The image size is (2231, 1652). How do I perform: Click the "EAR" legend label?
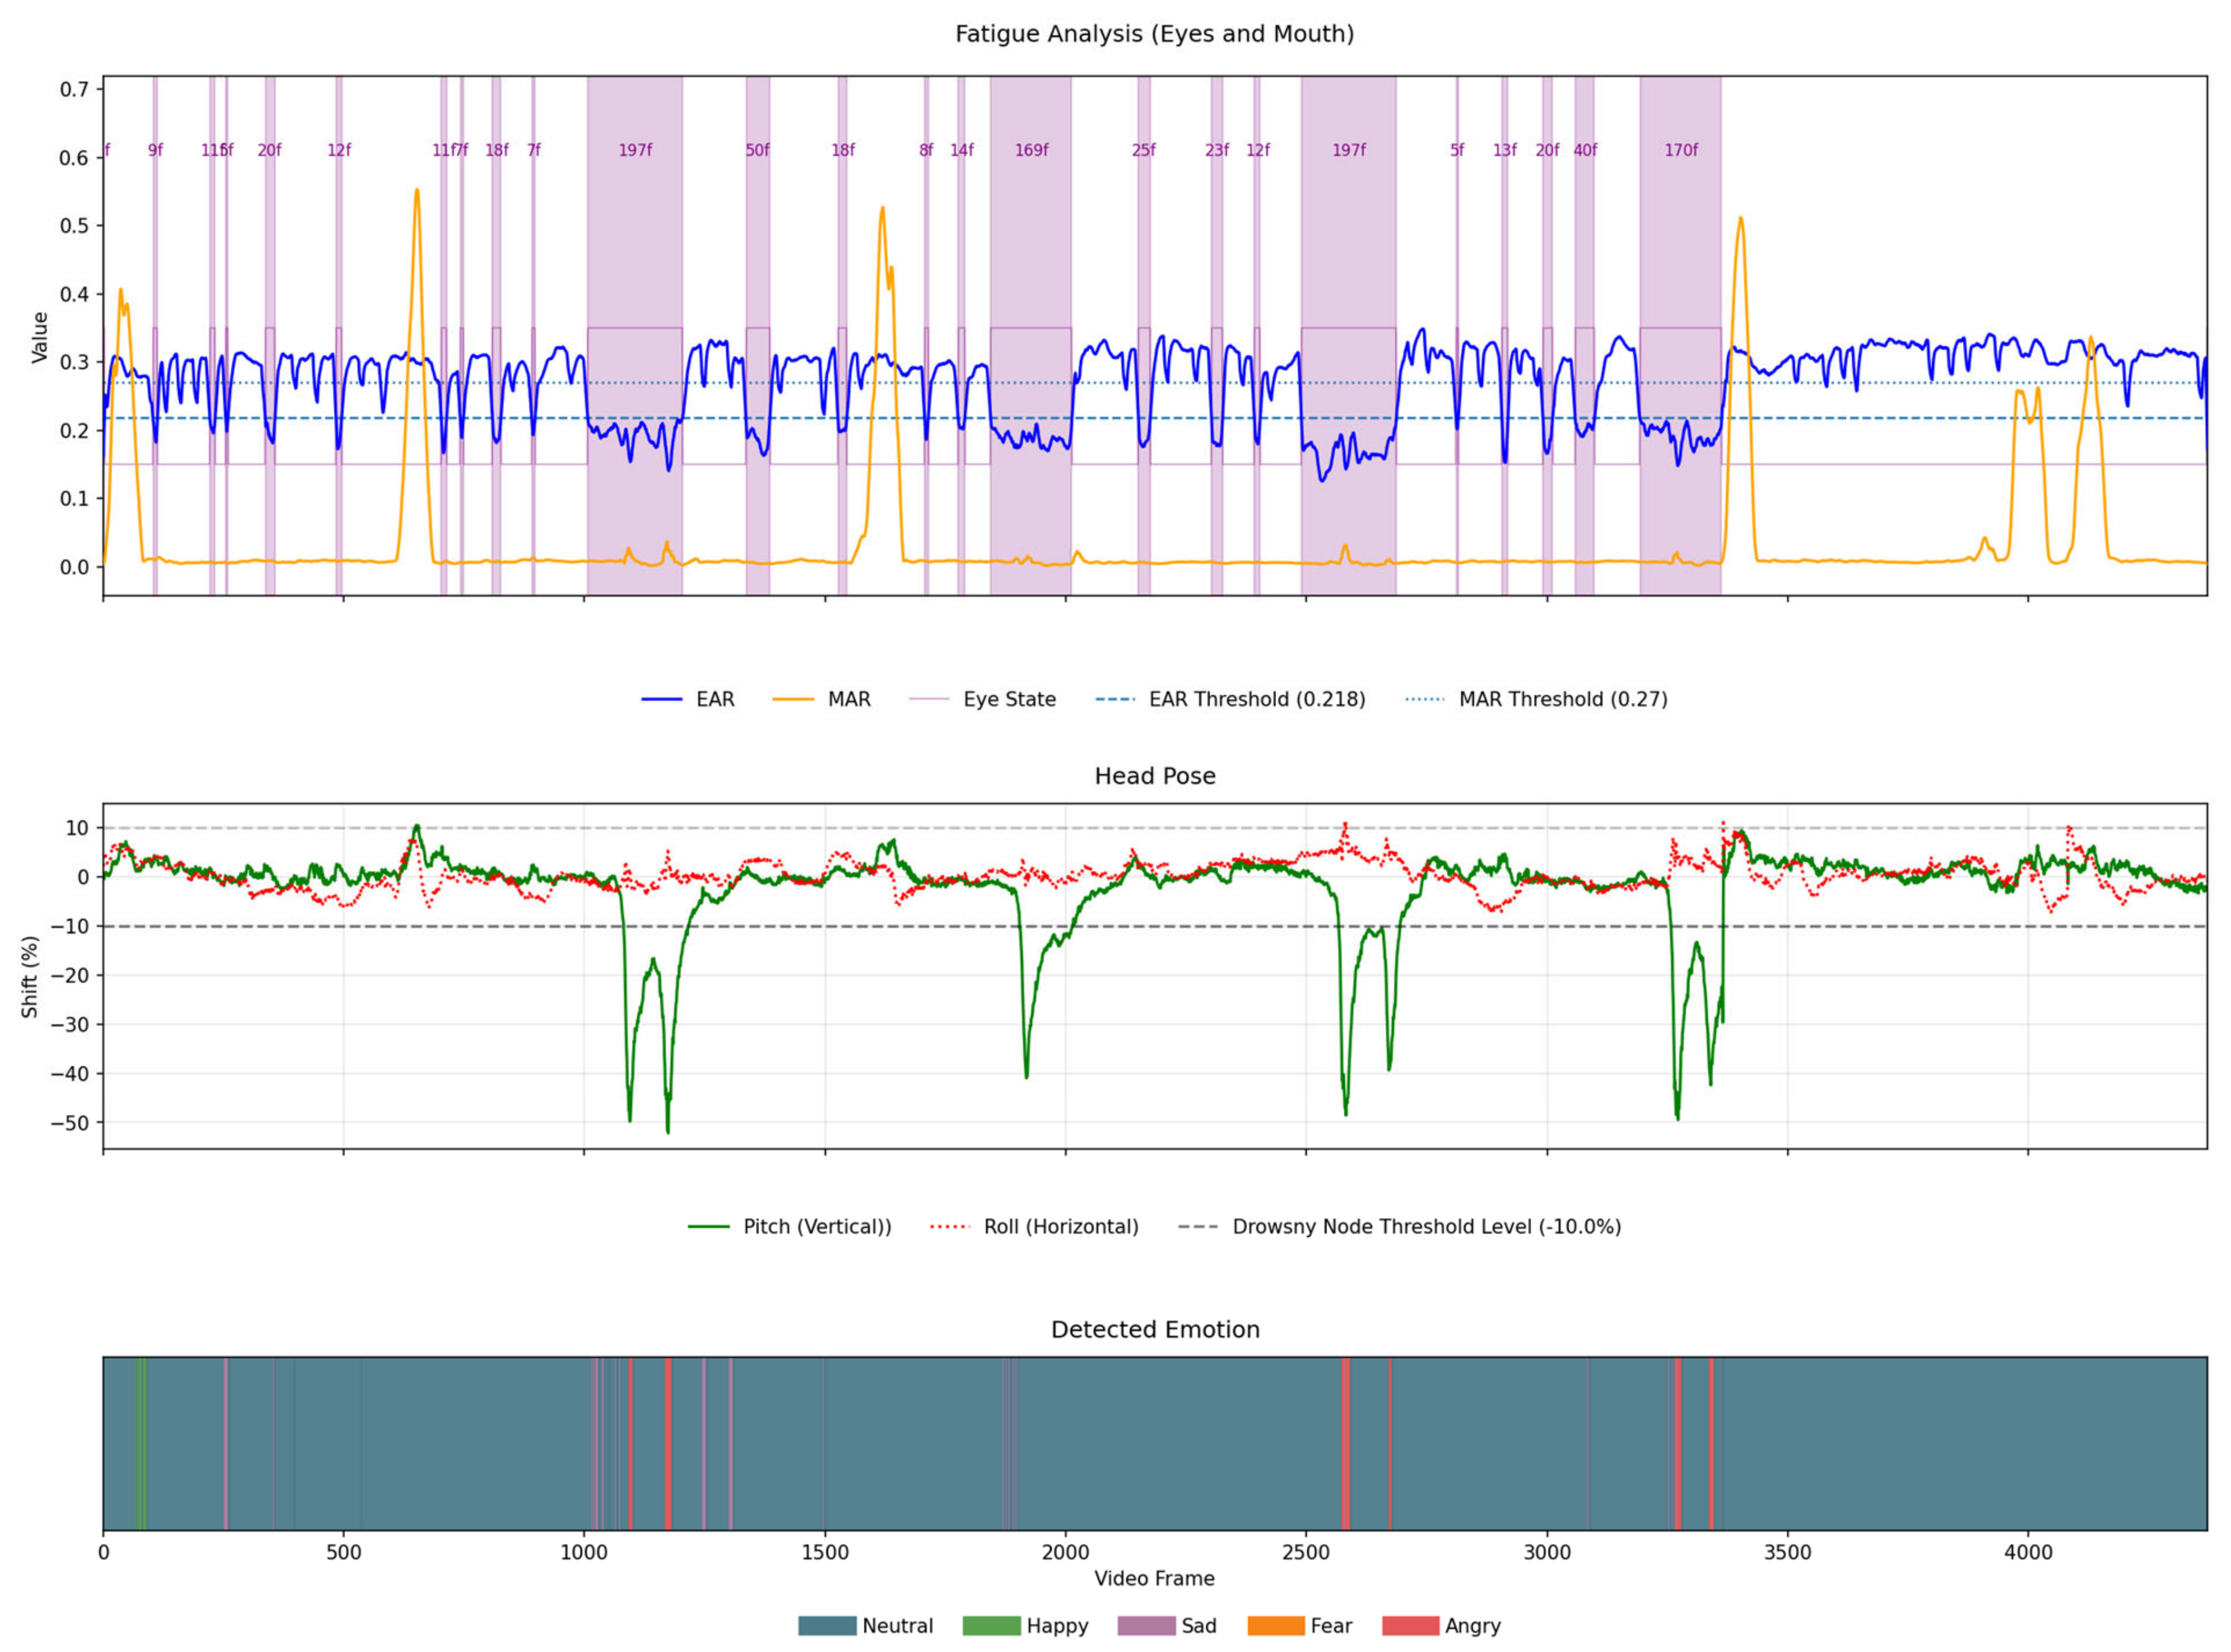pyautogui.click(x=715, y=699)
